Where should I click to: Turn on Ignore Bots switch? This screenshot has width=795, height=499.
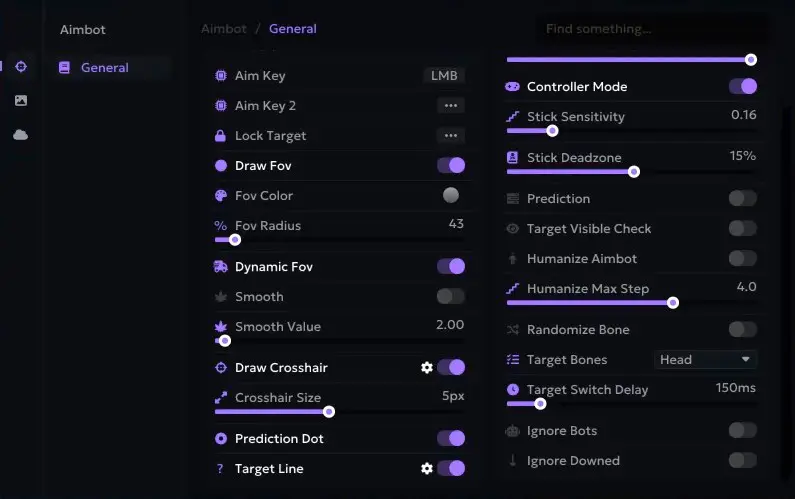pyautogui.click(x=743, y=430)
